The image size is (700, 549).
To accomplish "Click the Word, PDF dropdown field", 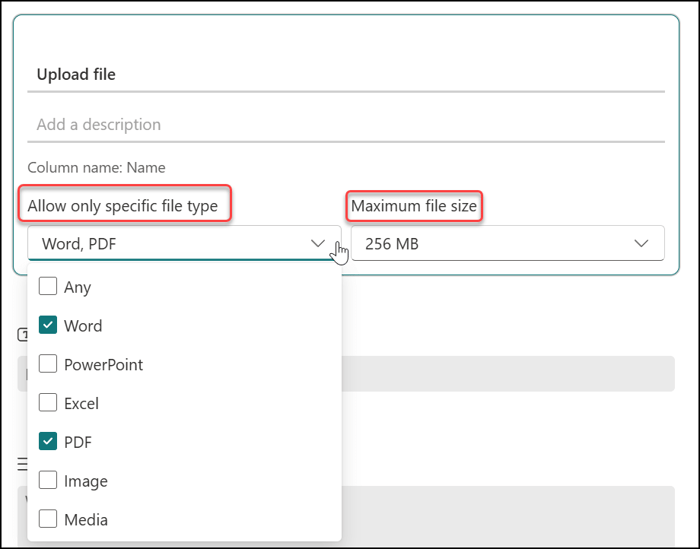I will tap(170, 243).
